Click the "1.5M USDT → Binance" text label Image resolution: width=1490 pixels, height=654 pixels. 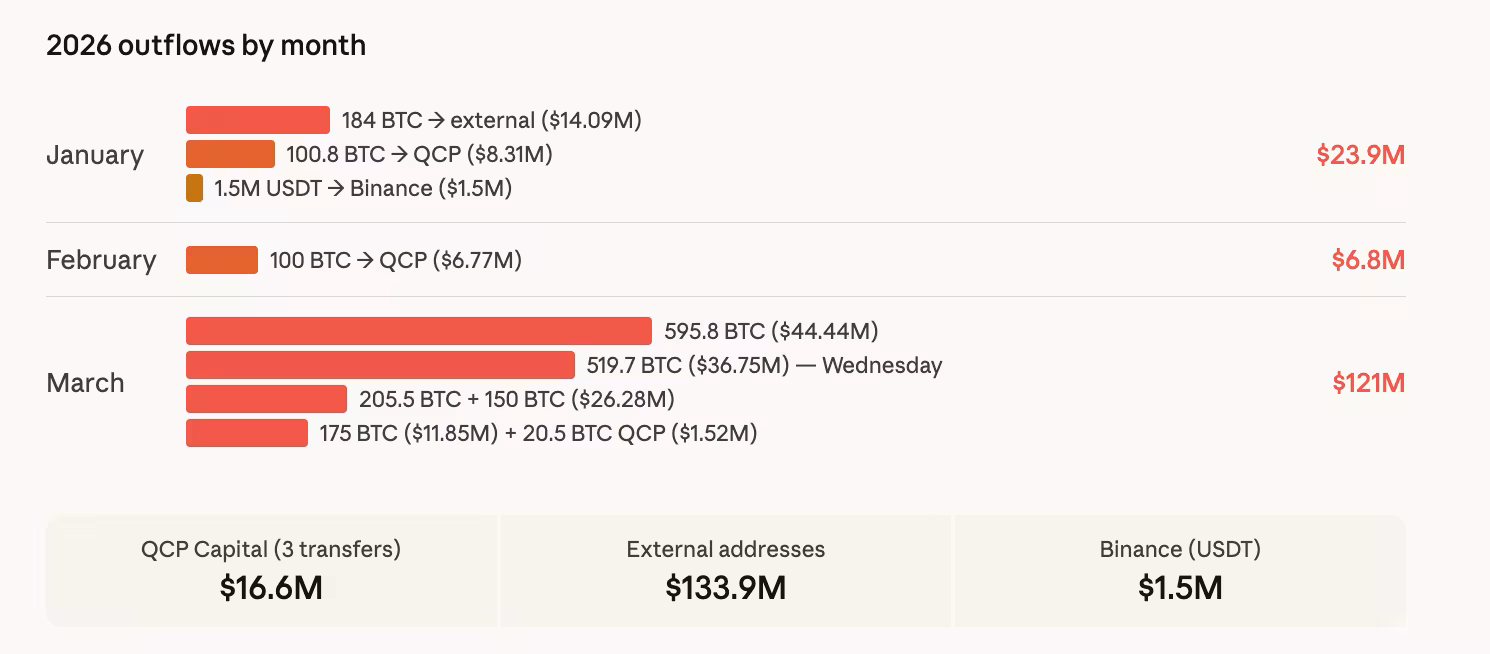(363, 188)
